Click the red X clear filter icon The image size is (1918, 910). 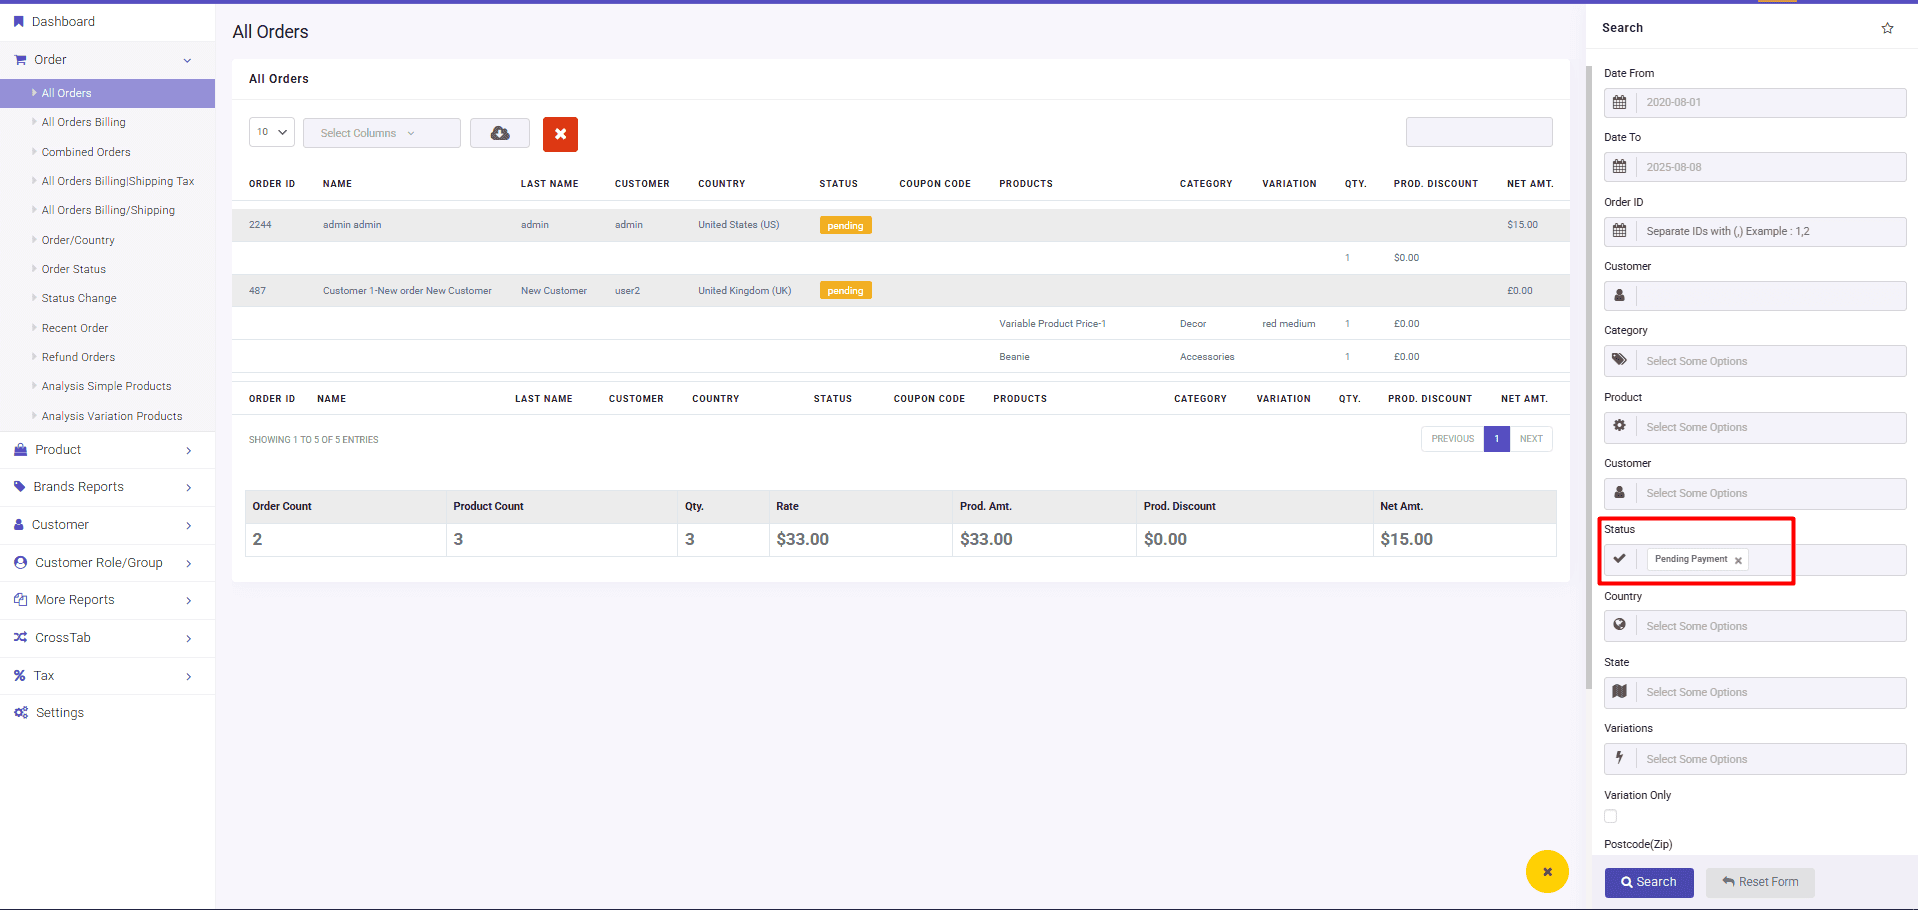tap(560, 133)
